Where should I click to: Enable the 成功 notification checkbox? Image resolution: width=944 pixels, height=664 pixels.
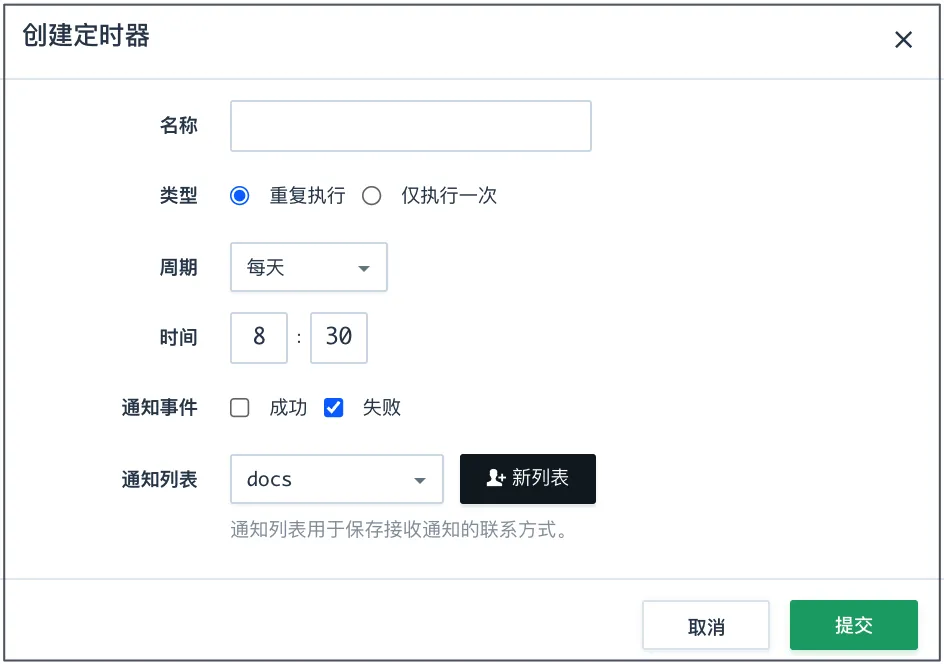coord(239,407)
